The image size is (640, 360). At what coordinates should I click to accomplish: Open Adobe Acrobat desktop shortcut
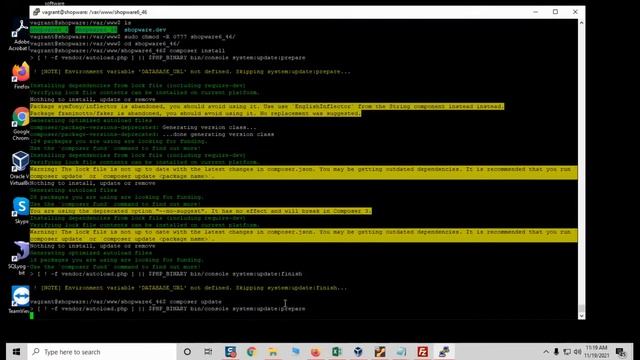(x=19, y=35)
